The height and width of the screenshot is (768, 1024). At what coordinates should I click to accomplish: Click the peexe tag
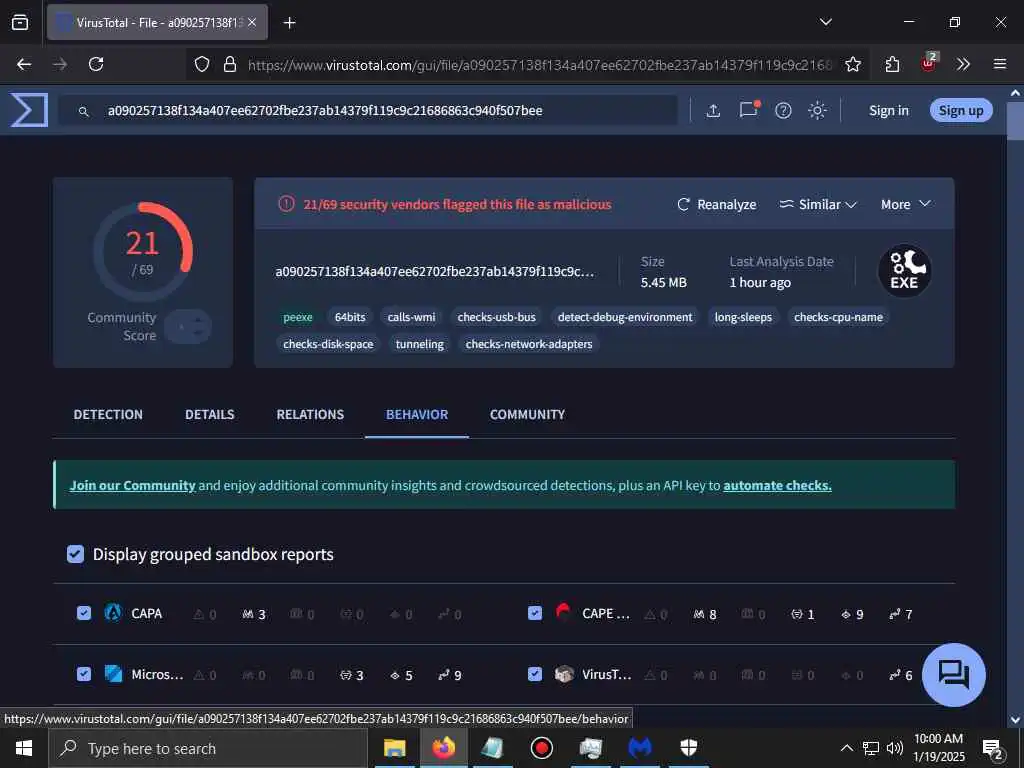tap(298, 317)
